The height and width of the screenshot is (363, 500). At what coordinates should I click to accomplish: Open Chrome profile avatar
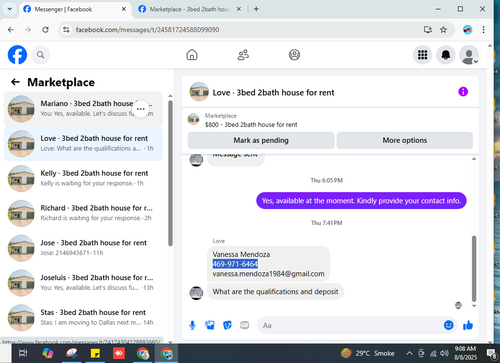click(x=467, y=30)
